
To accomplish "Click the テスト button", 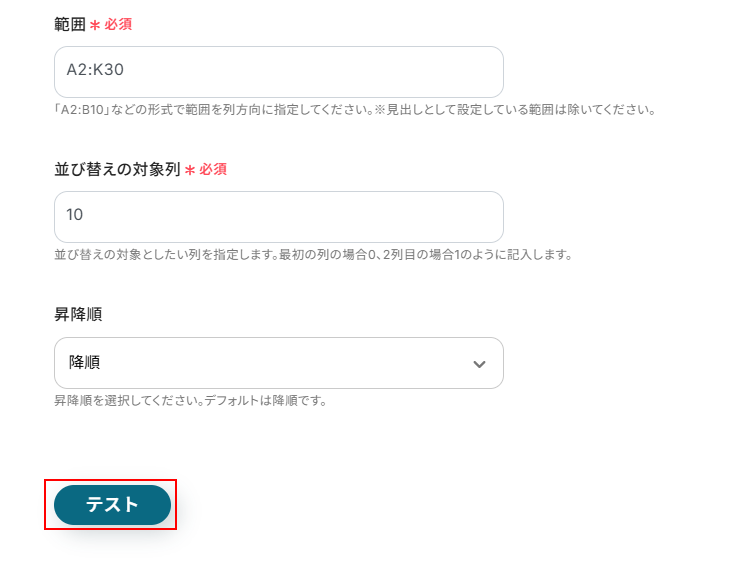I will click(x=112, y=505).
